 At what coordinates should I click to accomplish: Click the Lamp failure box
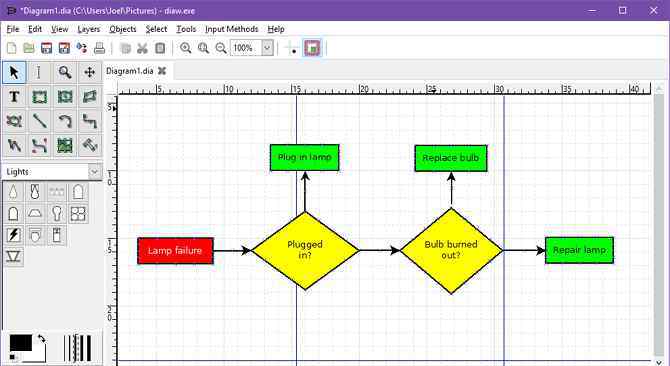pyautogui.click(x=175, y=251)
